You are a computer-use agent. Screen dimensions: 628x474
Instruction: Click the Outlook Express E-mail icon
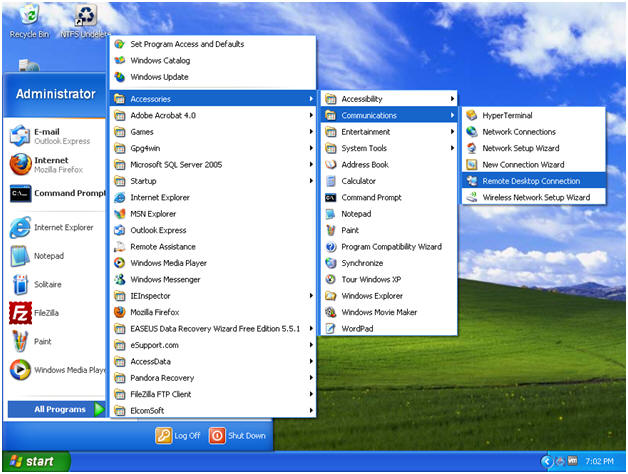pyautogui.click(x=20, y=136)
